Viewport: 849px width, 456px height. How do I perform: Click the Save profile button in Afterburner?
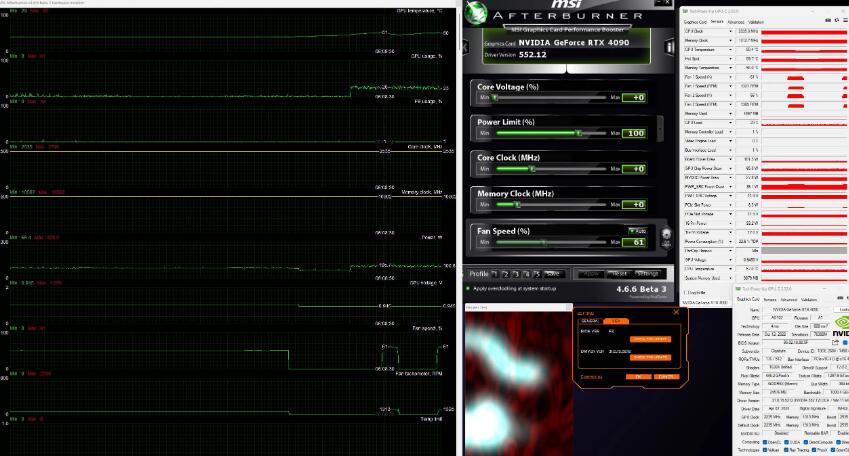[x=552, y=273]
